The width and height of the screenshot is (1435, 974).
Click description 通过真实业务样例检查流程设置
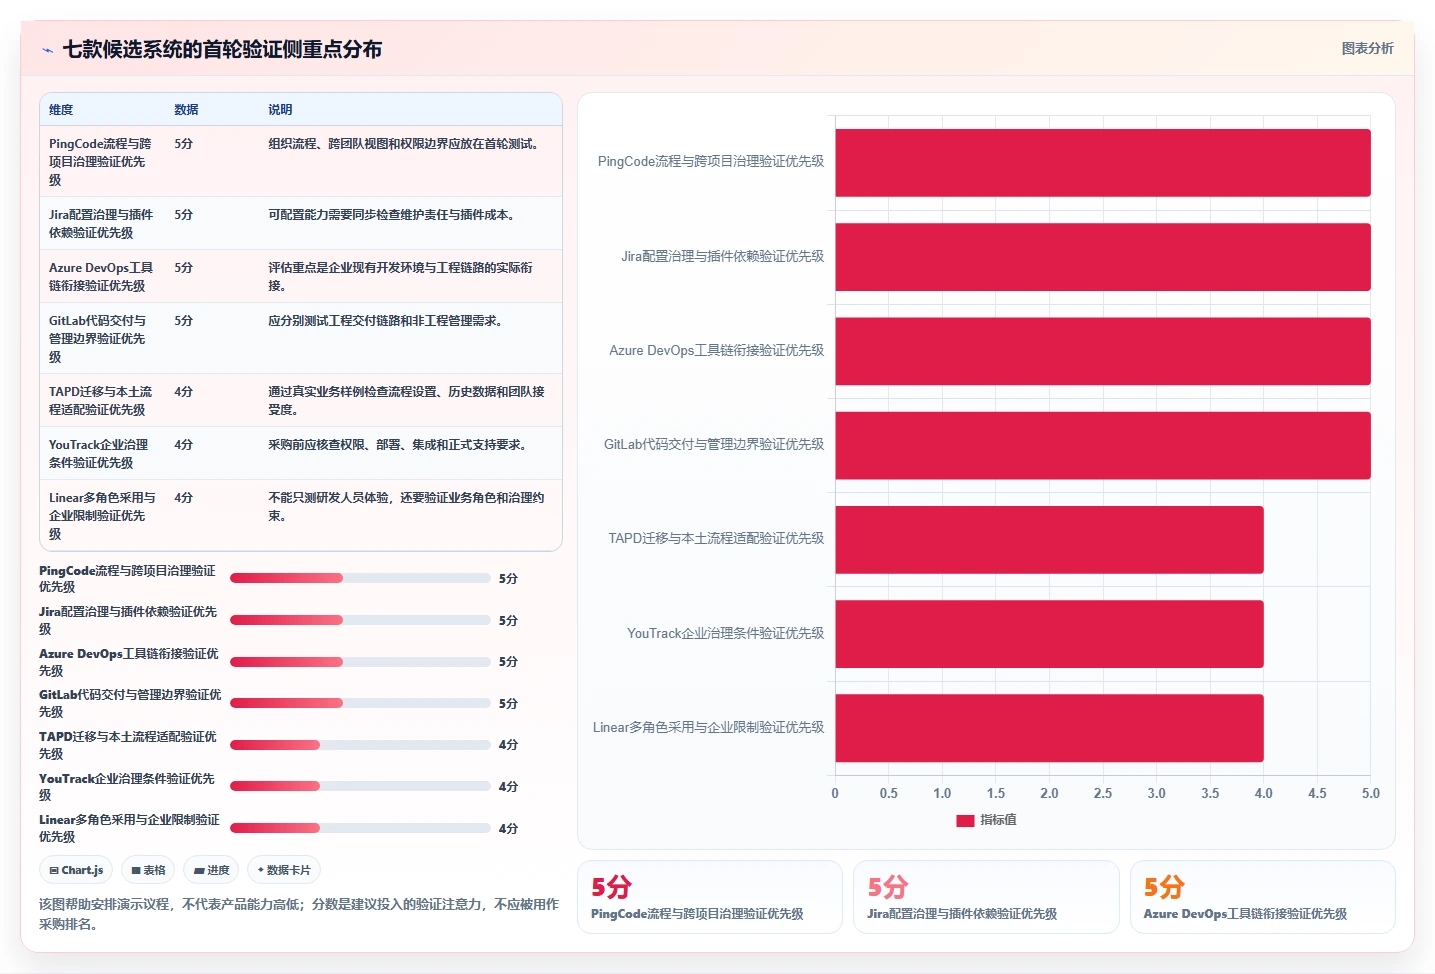click(x=407, y=401)
